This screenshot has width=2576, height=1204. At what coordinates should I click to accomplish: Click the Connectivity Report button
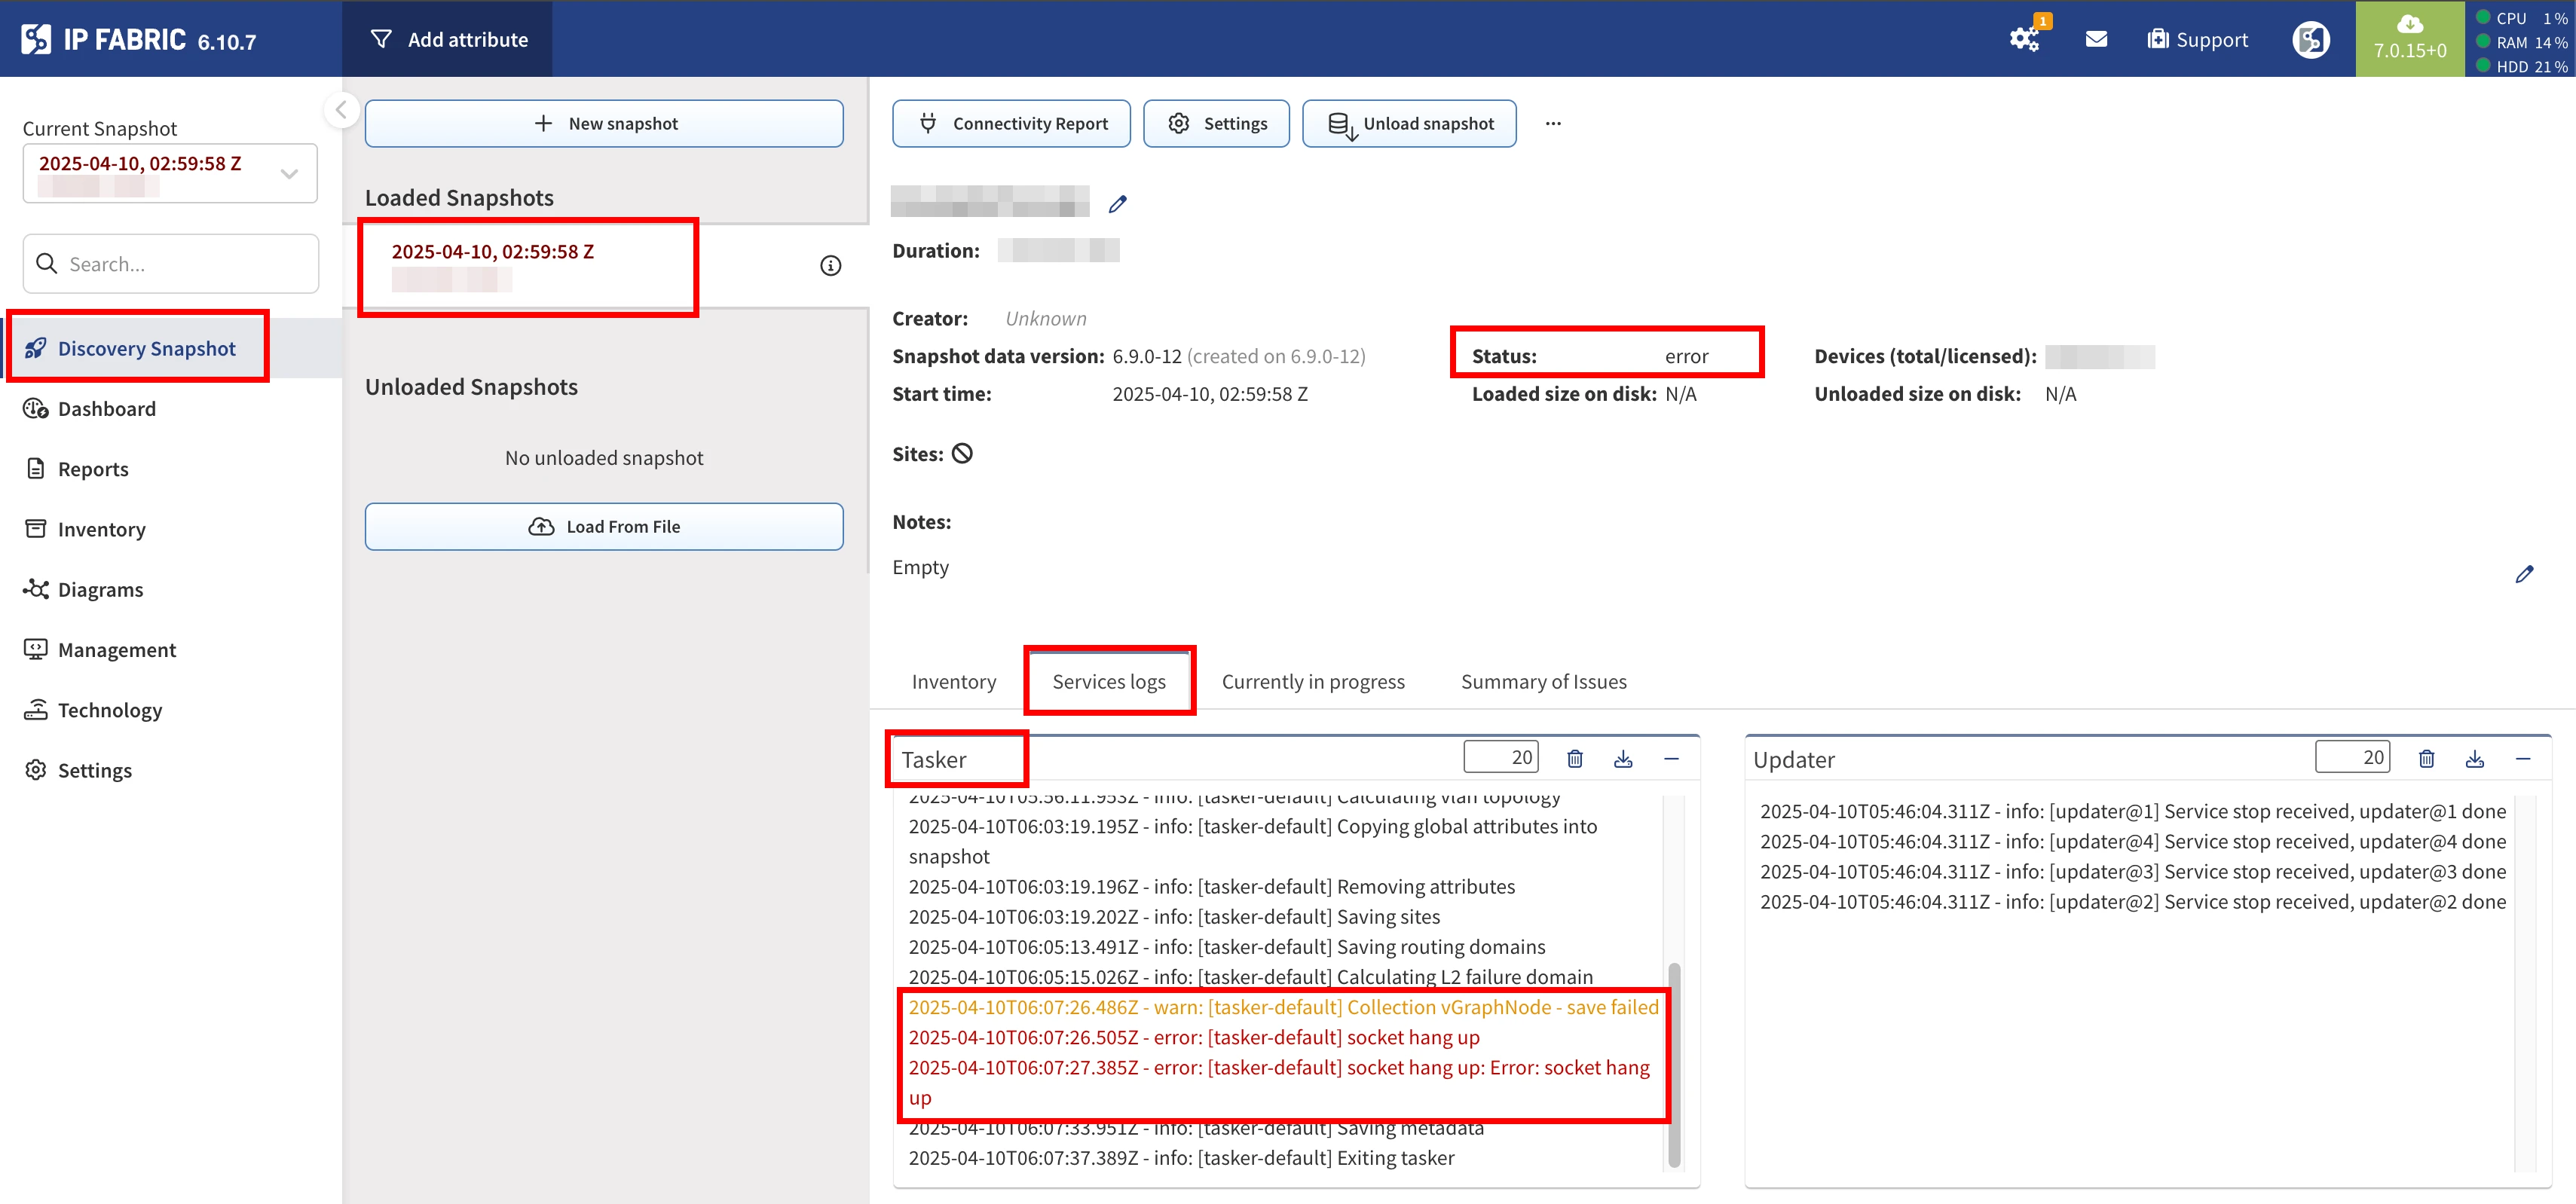pos(1011,123)
